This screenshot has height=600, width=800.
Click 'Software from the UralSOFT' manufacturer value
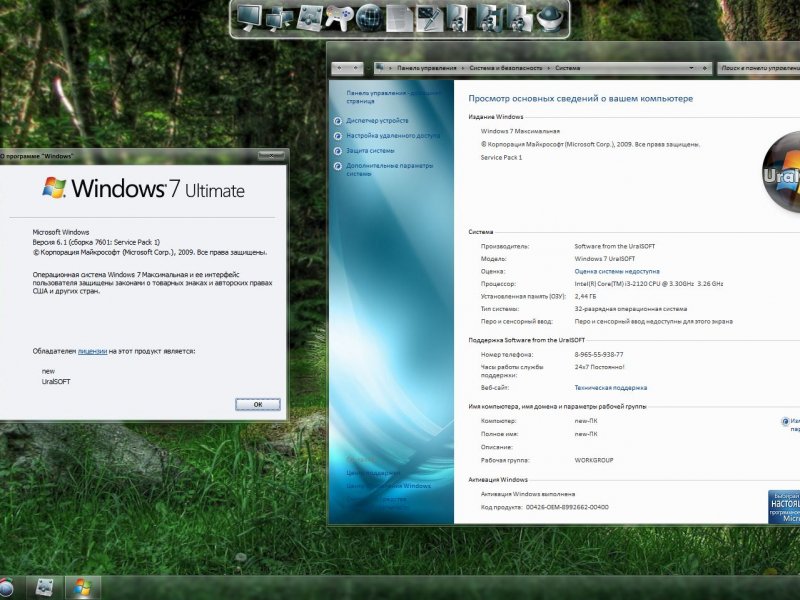[x=614, y=246]
